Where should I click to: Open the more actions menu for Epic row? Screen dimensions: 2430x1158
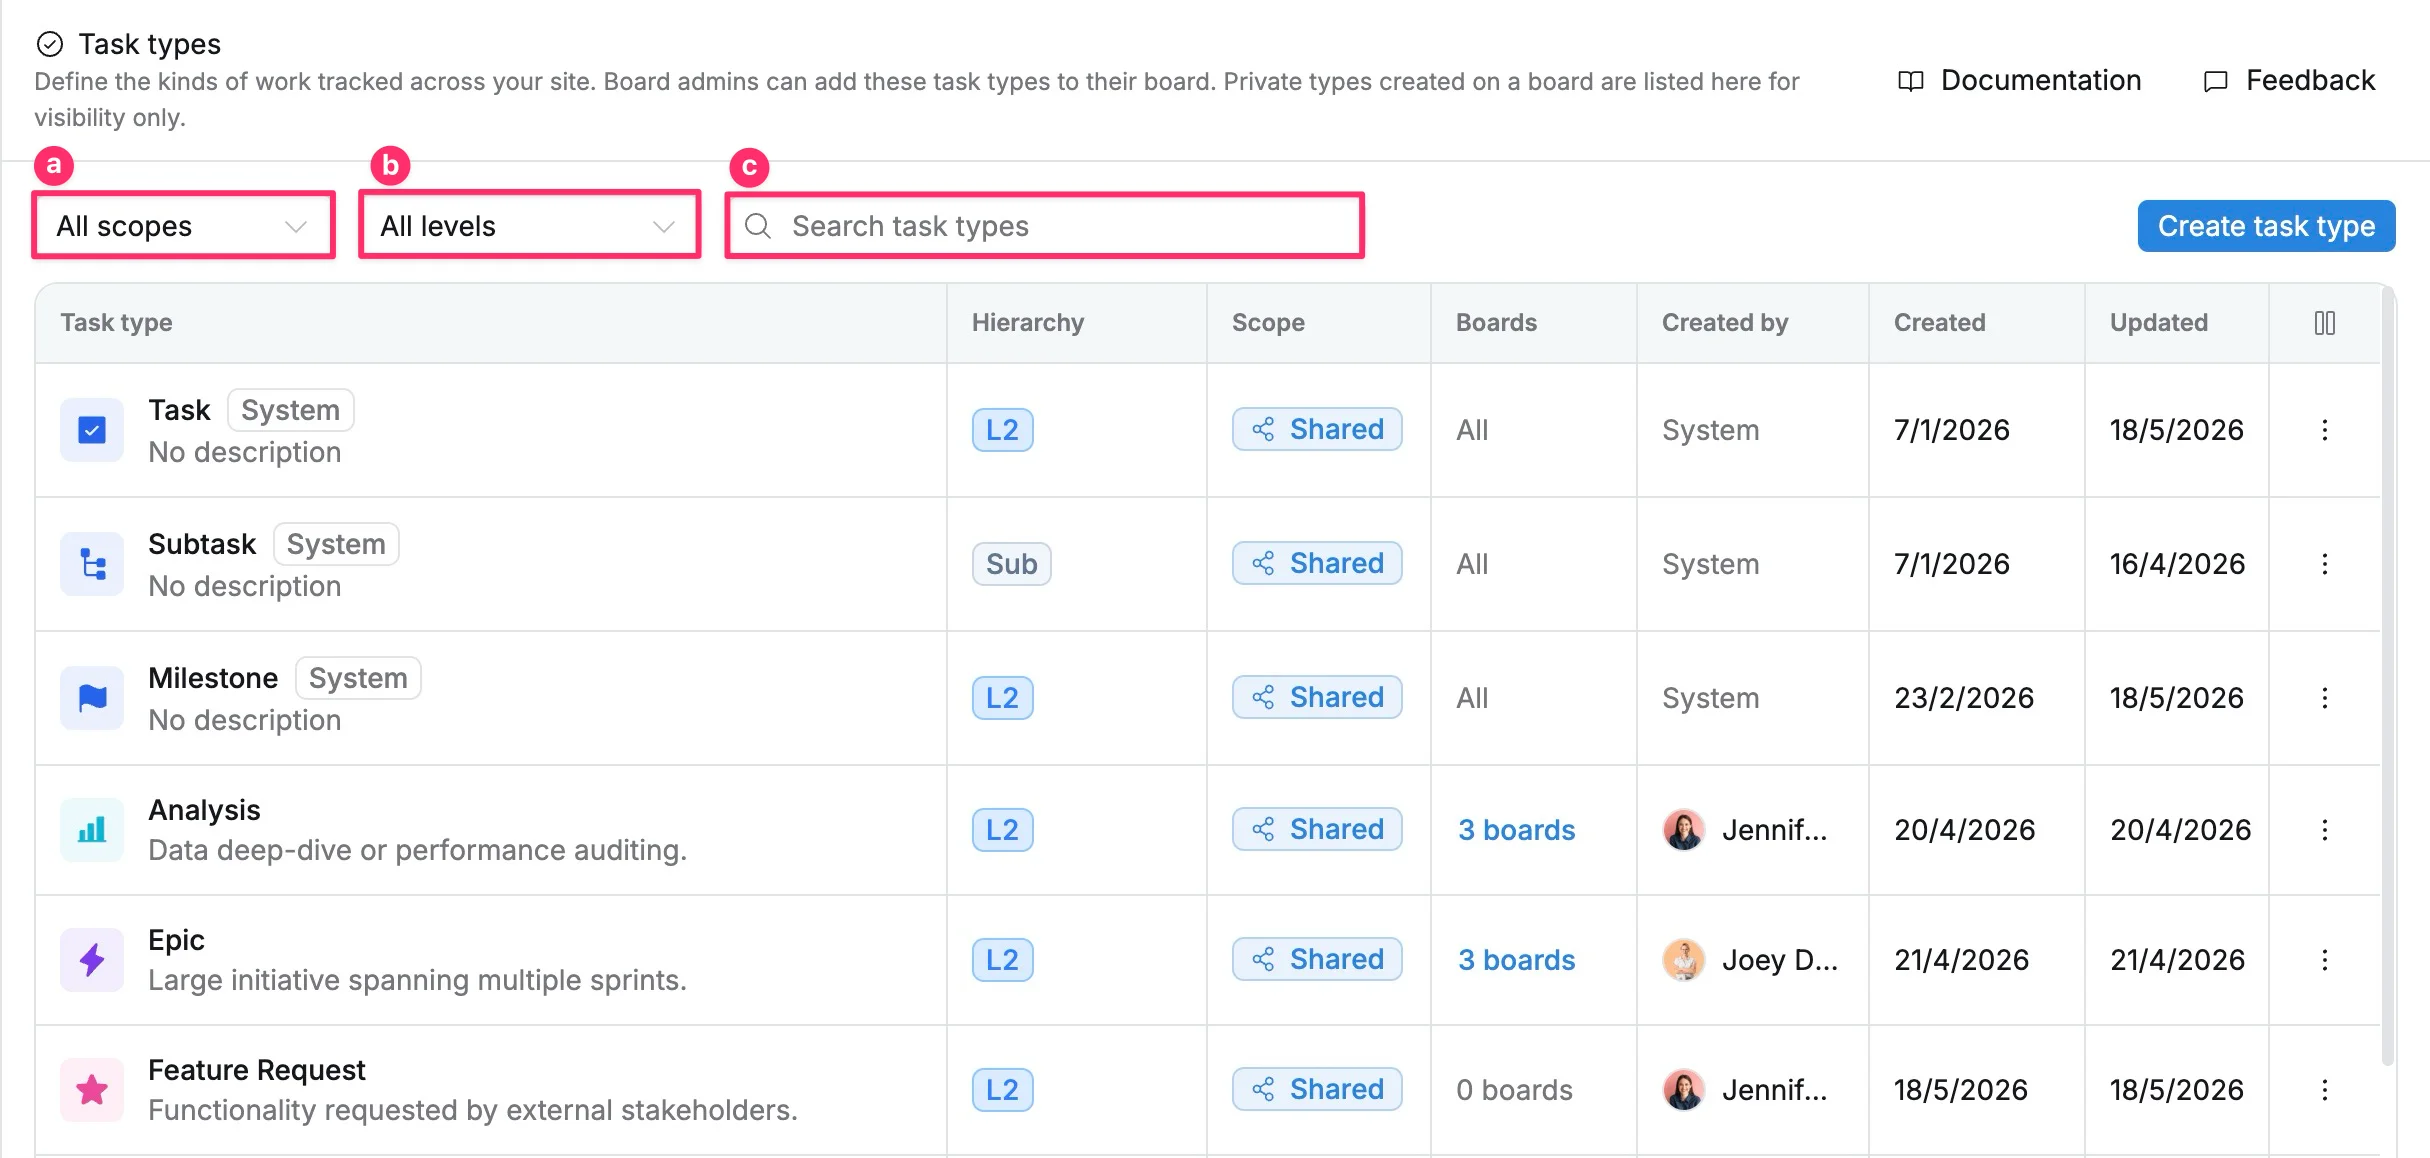click(2325, 960)
